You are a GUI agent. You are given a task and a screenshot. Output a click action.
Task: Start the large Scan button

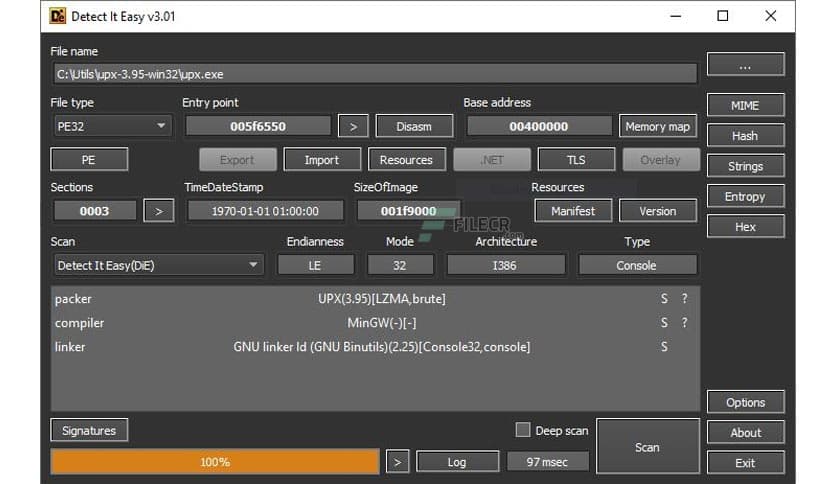[x=647, y=447]
